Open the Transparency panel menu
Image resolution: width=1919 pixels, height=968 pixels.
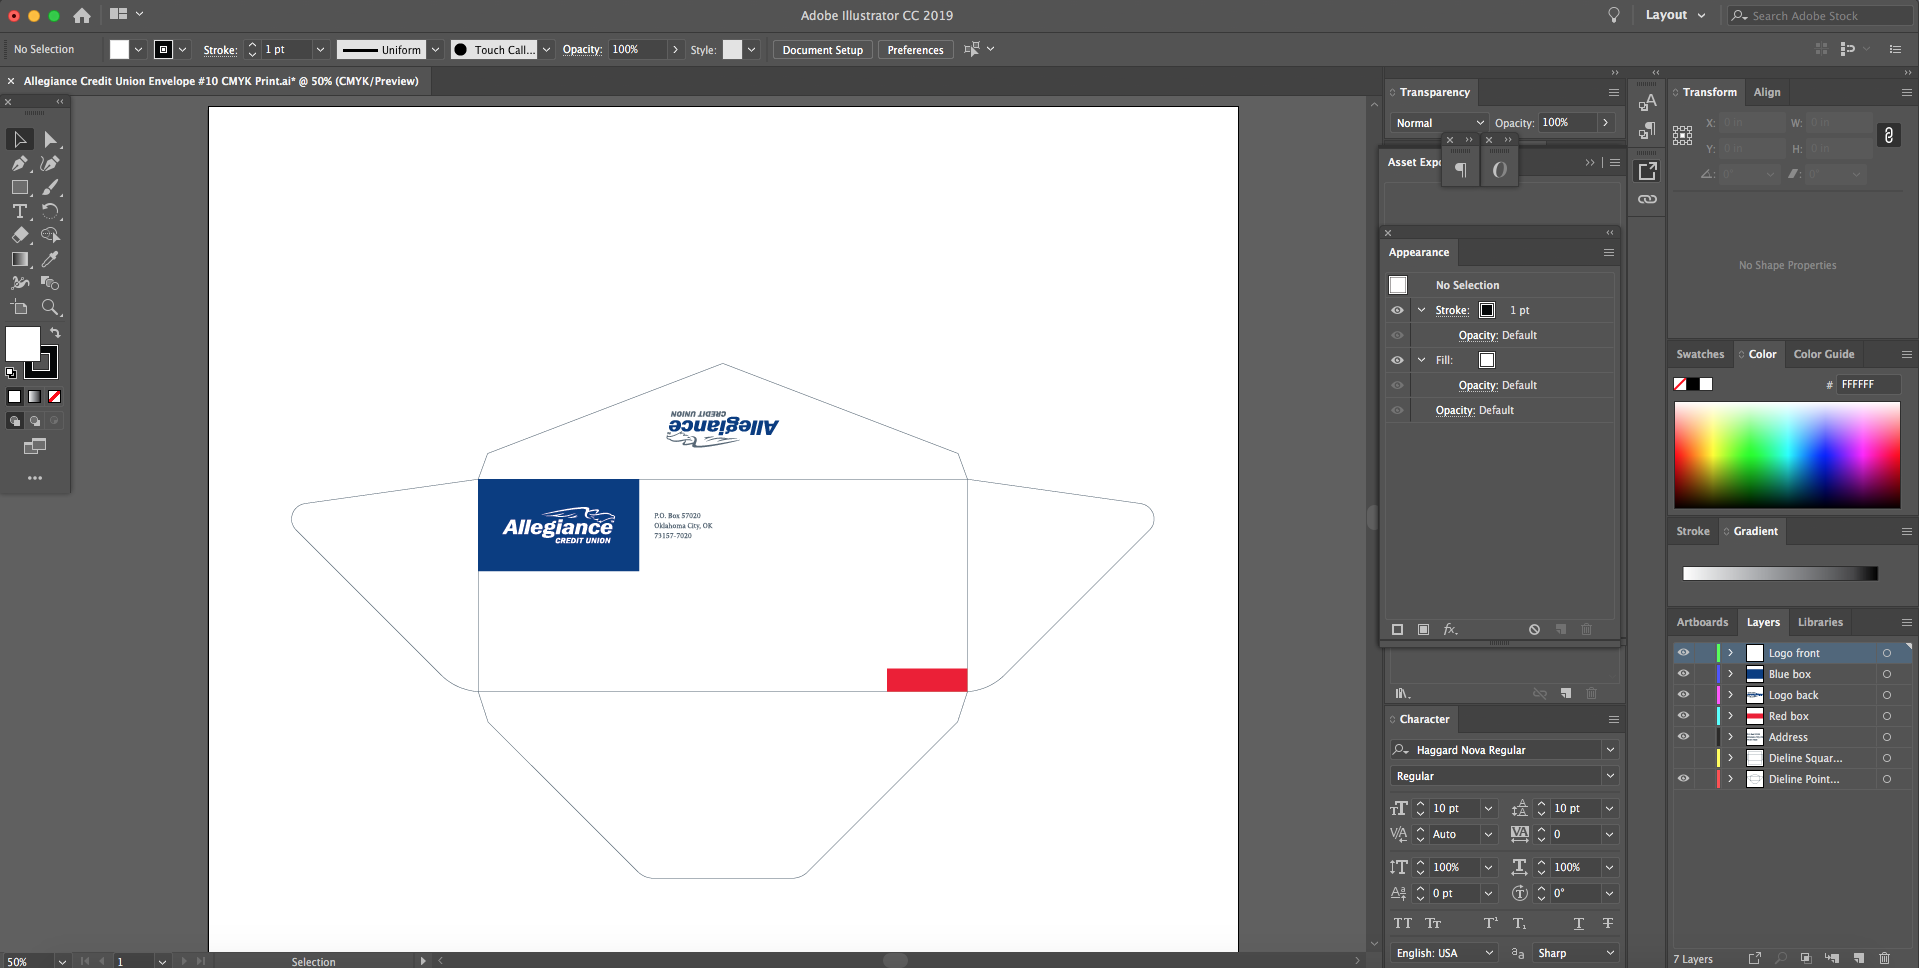pos(1613,92)
